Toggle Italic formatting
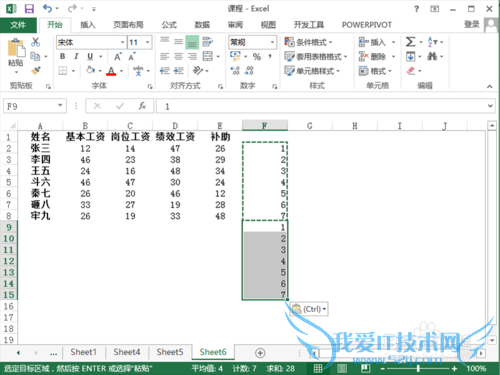 [x=76, y=56]
